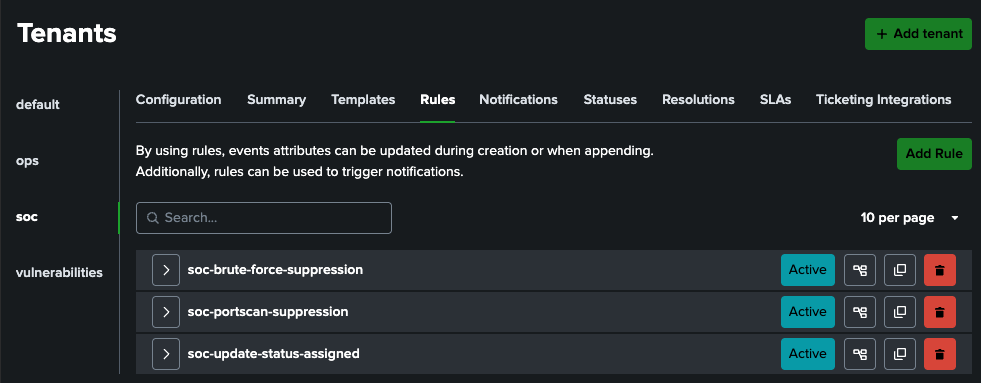Image resolution: width=981 pixels, height=383 pixels.
Task: Toggle Active status of soc-update-status-assigned
Action: 808,354
